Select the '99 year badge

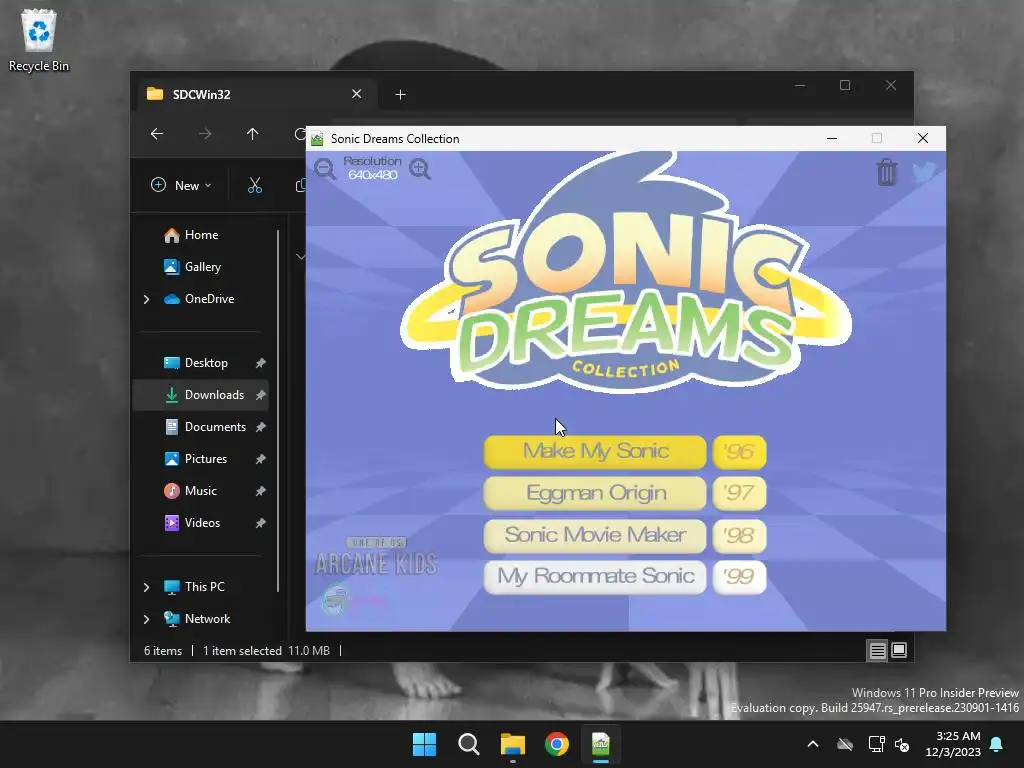[x=739, y=577]
